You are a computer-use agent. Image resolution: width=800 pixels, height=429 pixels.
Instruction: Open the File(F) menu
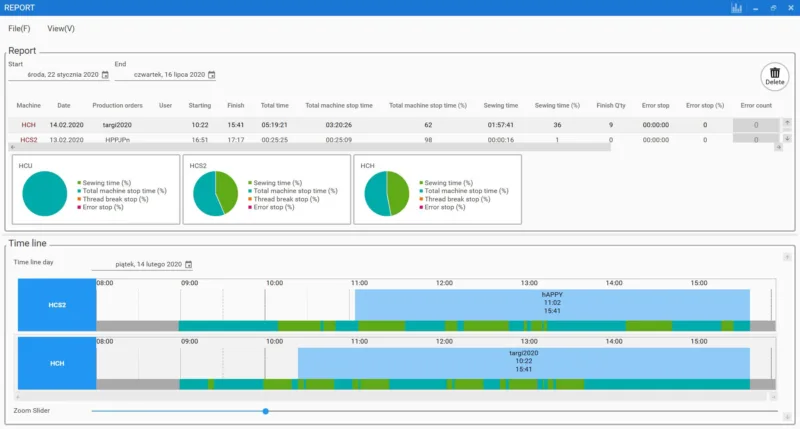point(19,29)
